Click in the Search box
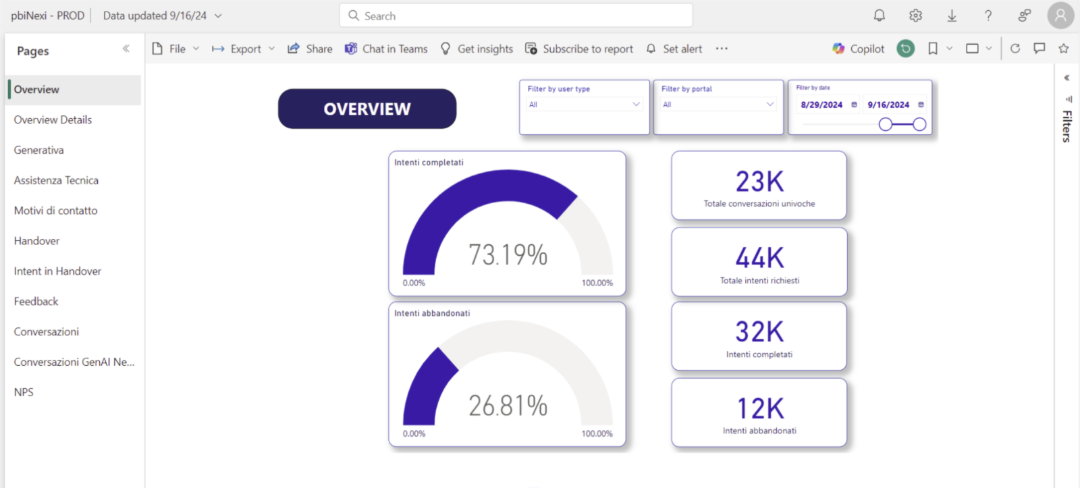The width and height of the screenshot is (1080, 489). tap(516, 15)
